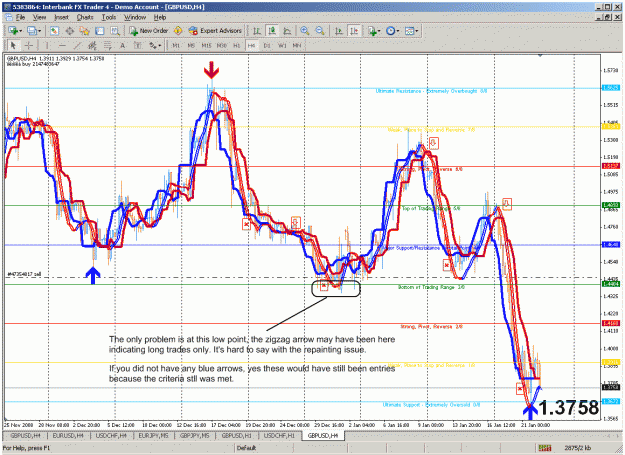Show the Data Window icon
625x455 pixels.
point(69,31)
